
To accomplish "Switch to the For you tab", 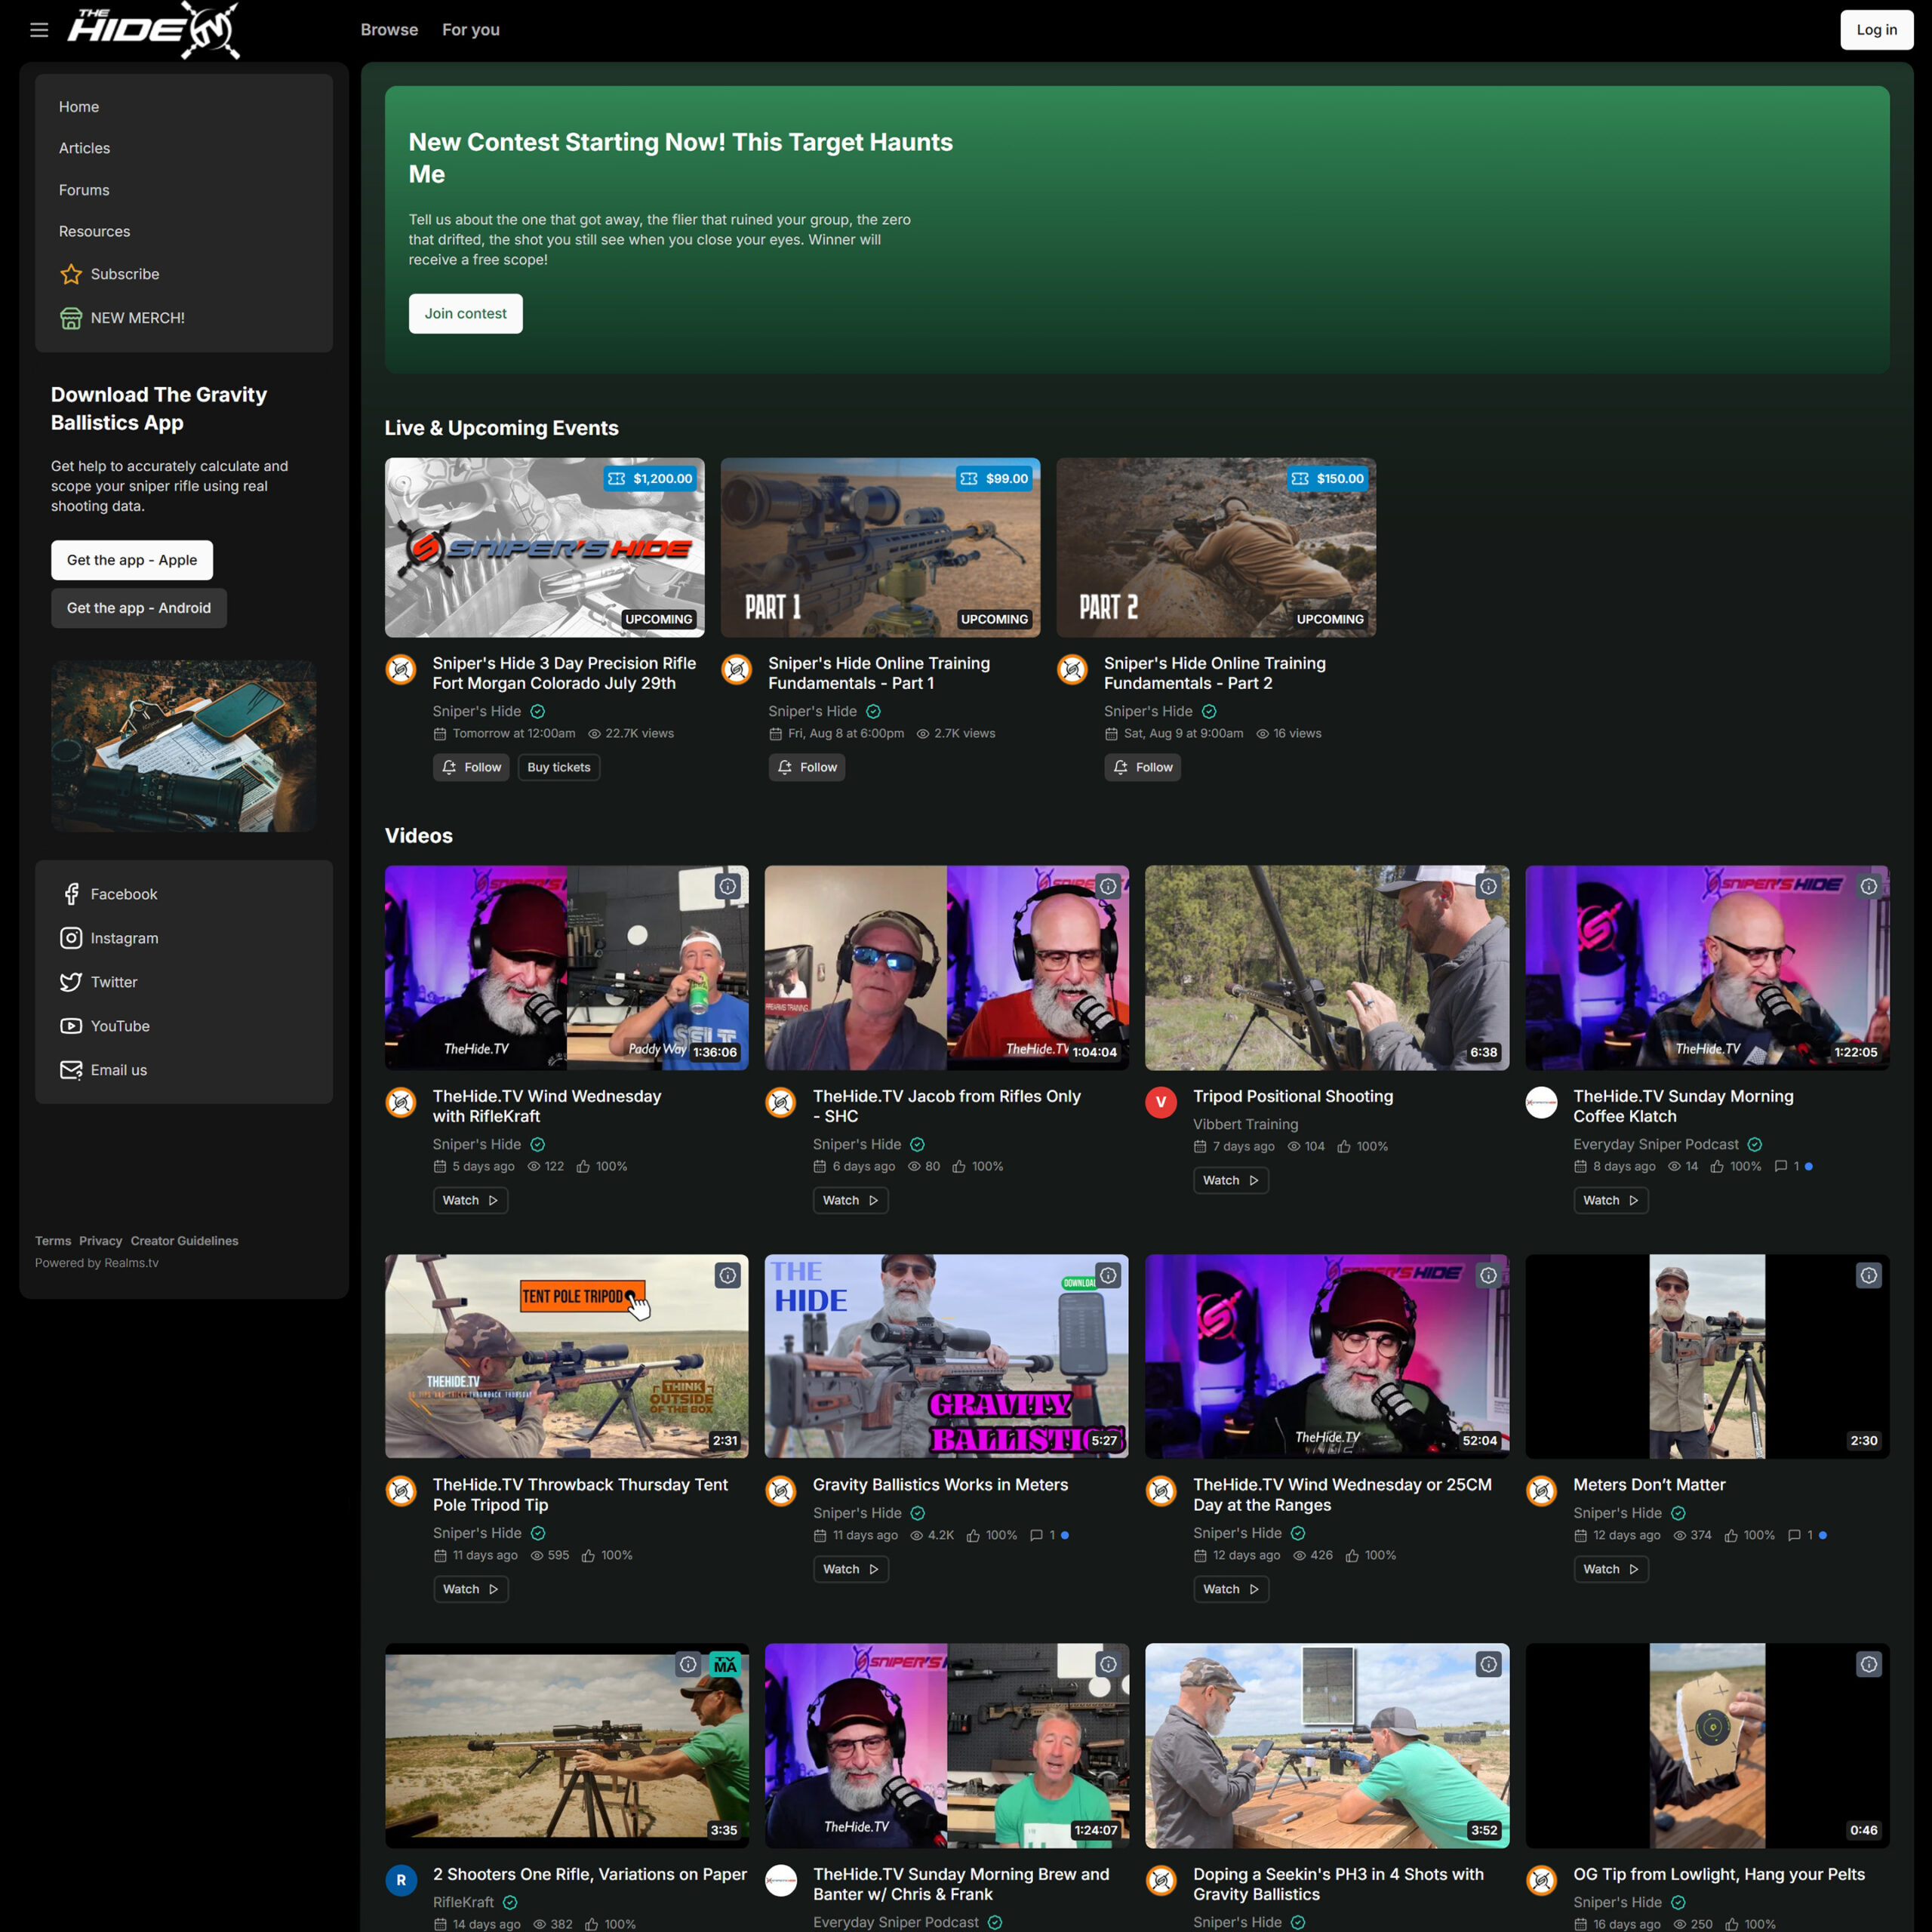I will [471, 30].
